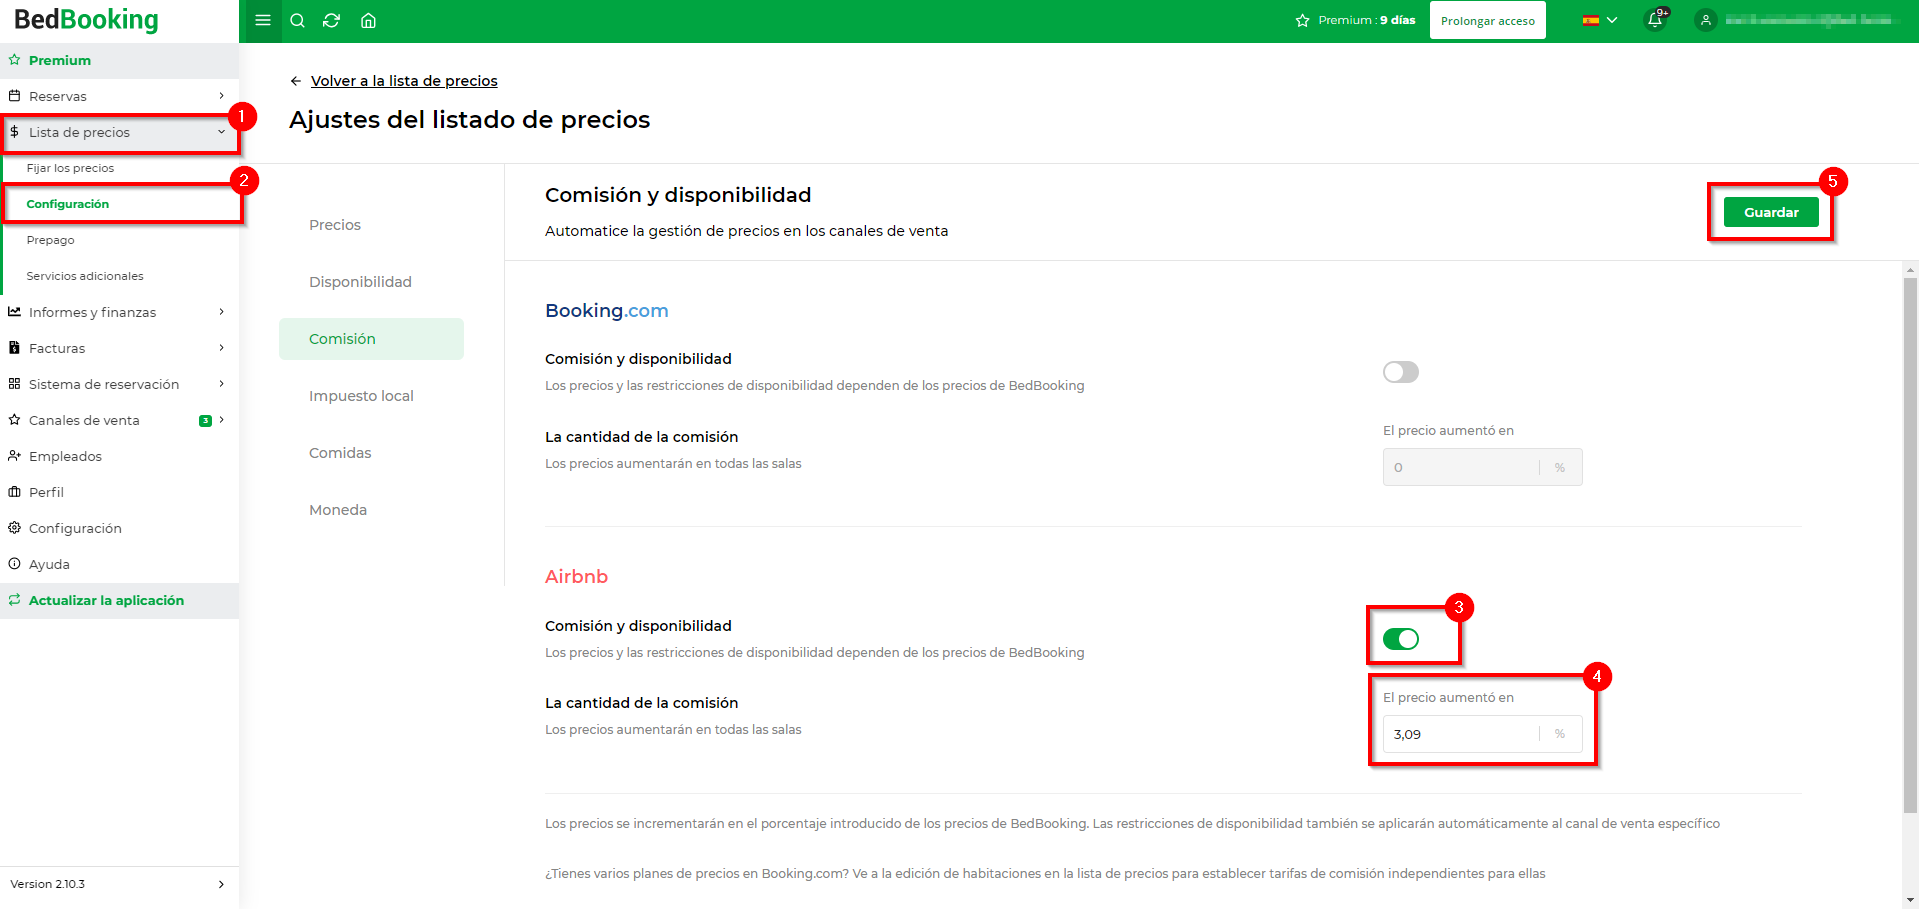
Task: Click the Premium 9 días header label
Action: 1366,20
